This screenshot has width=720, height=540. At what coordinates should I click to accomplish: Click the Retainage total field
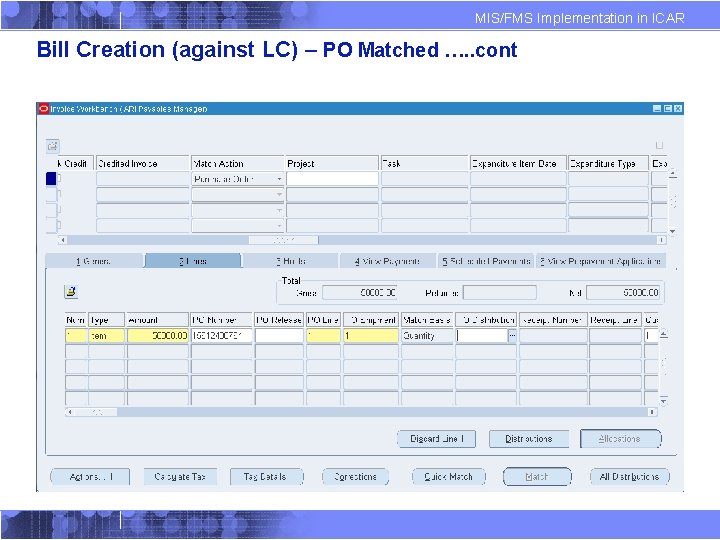coord(500,292)
